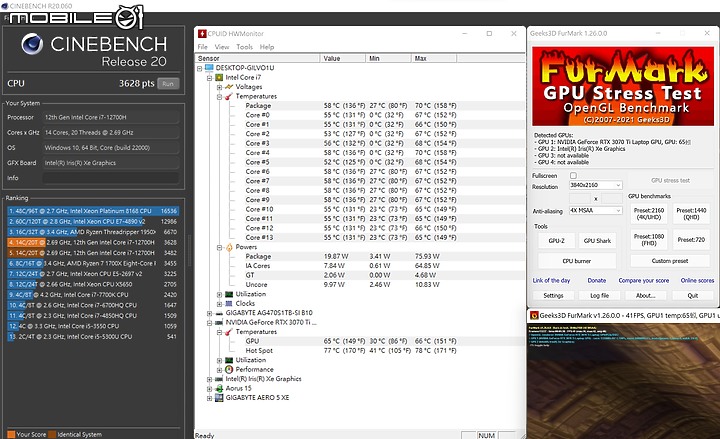
Task: Open the Log file in FurMark
Action: 599,296
